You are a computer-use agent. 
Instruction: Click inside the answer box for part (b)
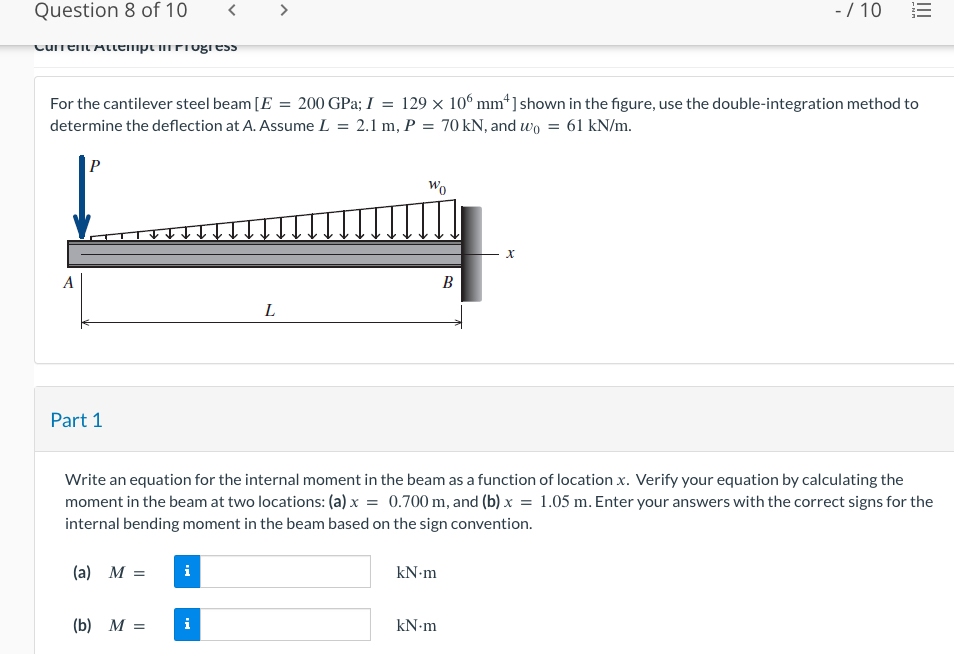(285, 624)
